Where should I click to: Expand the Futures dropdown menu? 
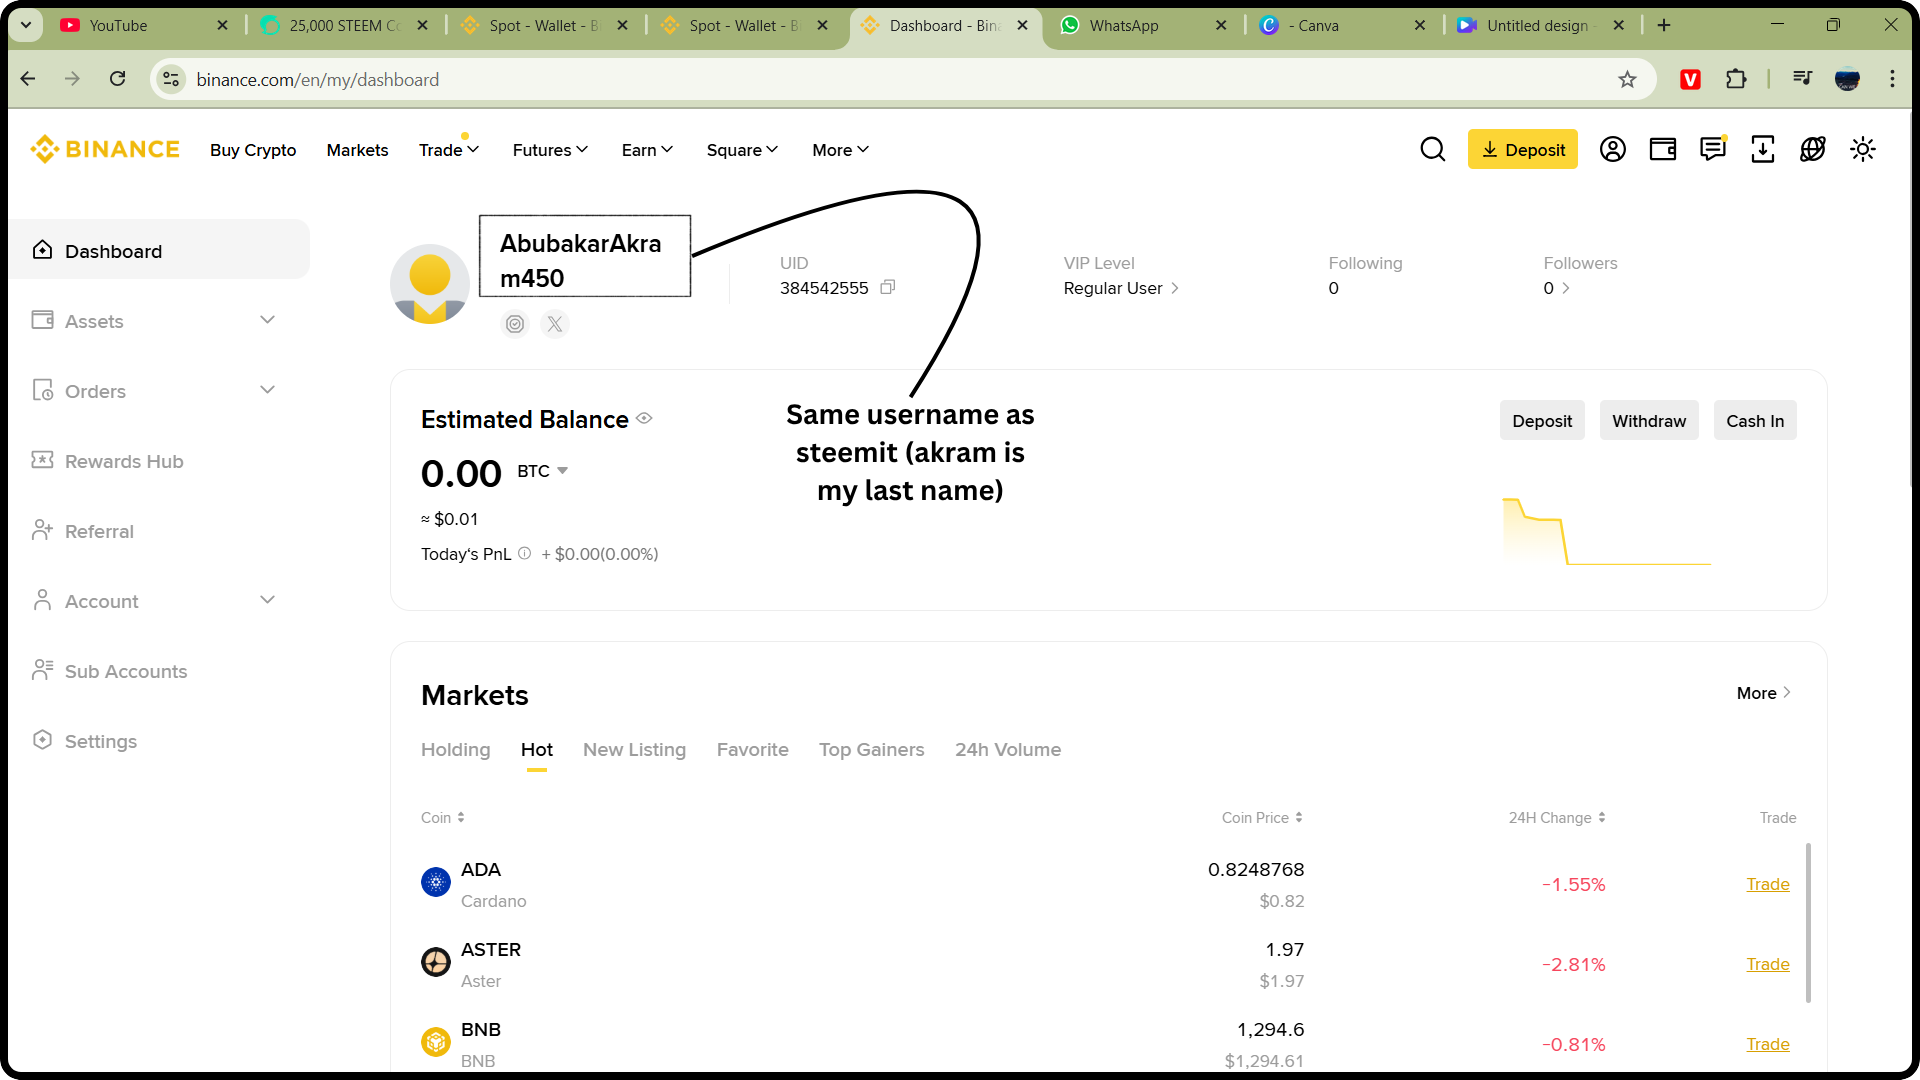coord(550,150)
